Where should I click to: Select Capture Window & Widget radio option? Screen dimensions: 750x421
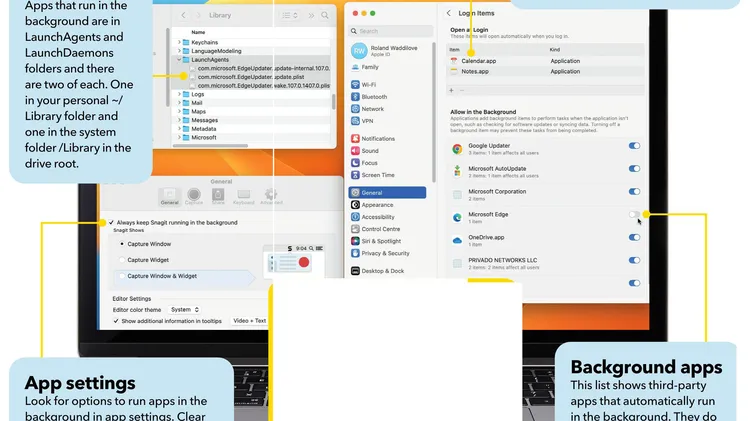tap(122, 276)
